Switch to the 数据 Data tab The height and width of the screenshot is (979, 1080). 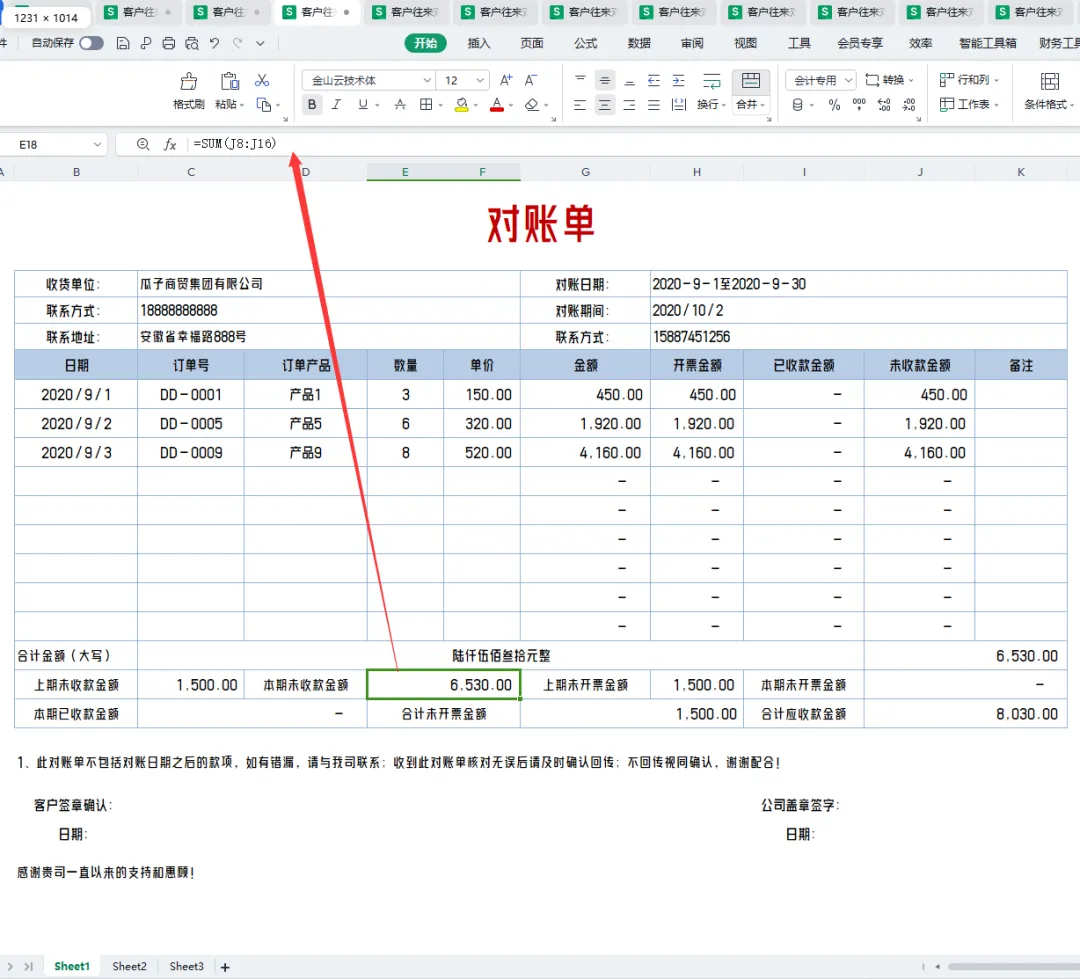[639, 43]
